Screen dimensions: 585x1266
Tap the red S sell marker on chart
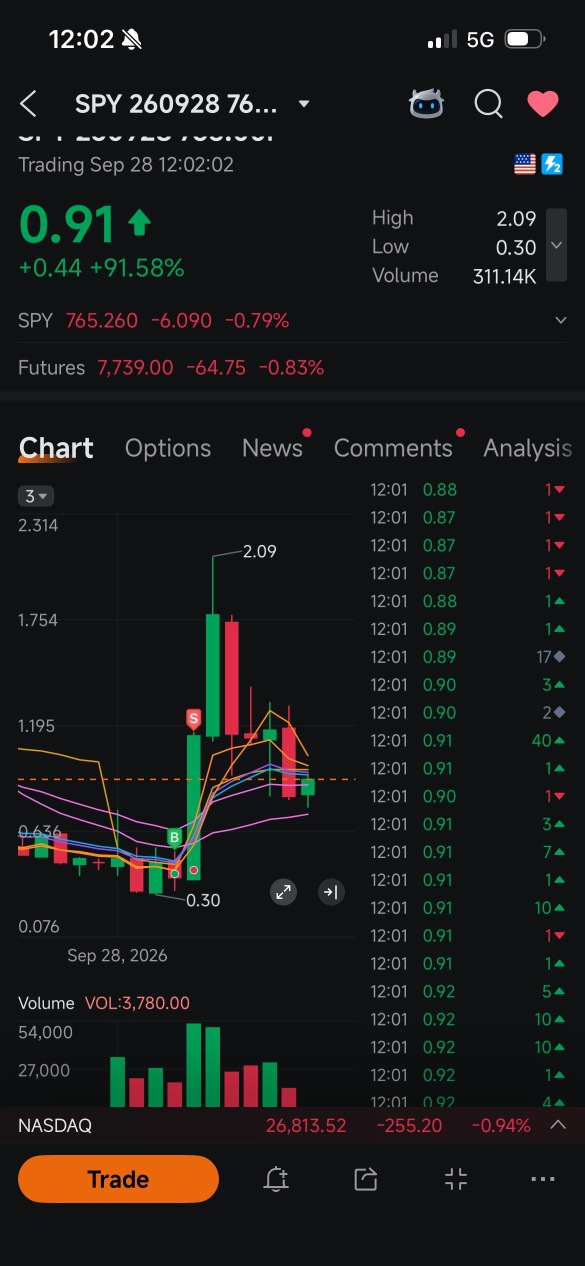tap(193, 718)
